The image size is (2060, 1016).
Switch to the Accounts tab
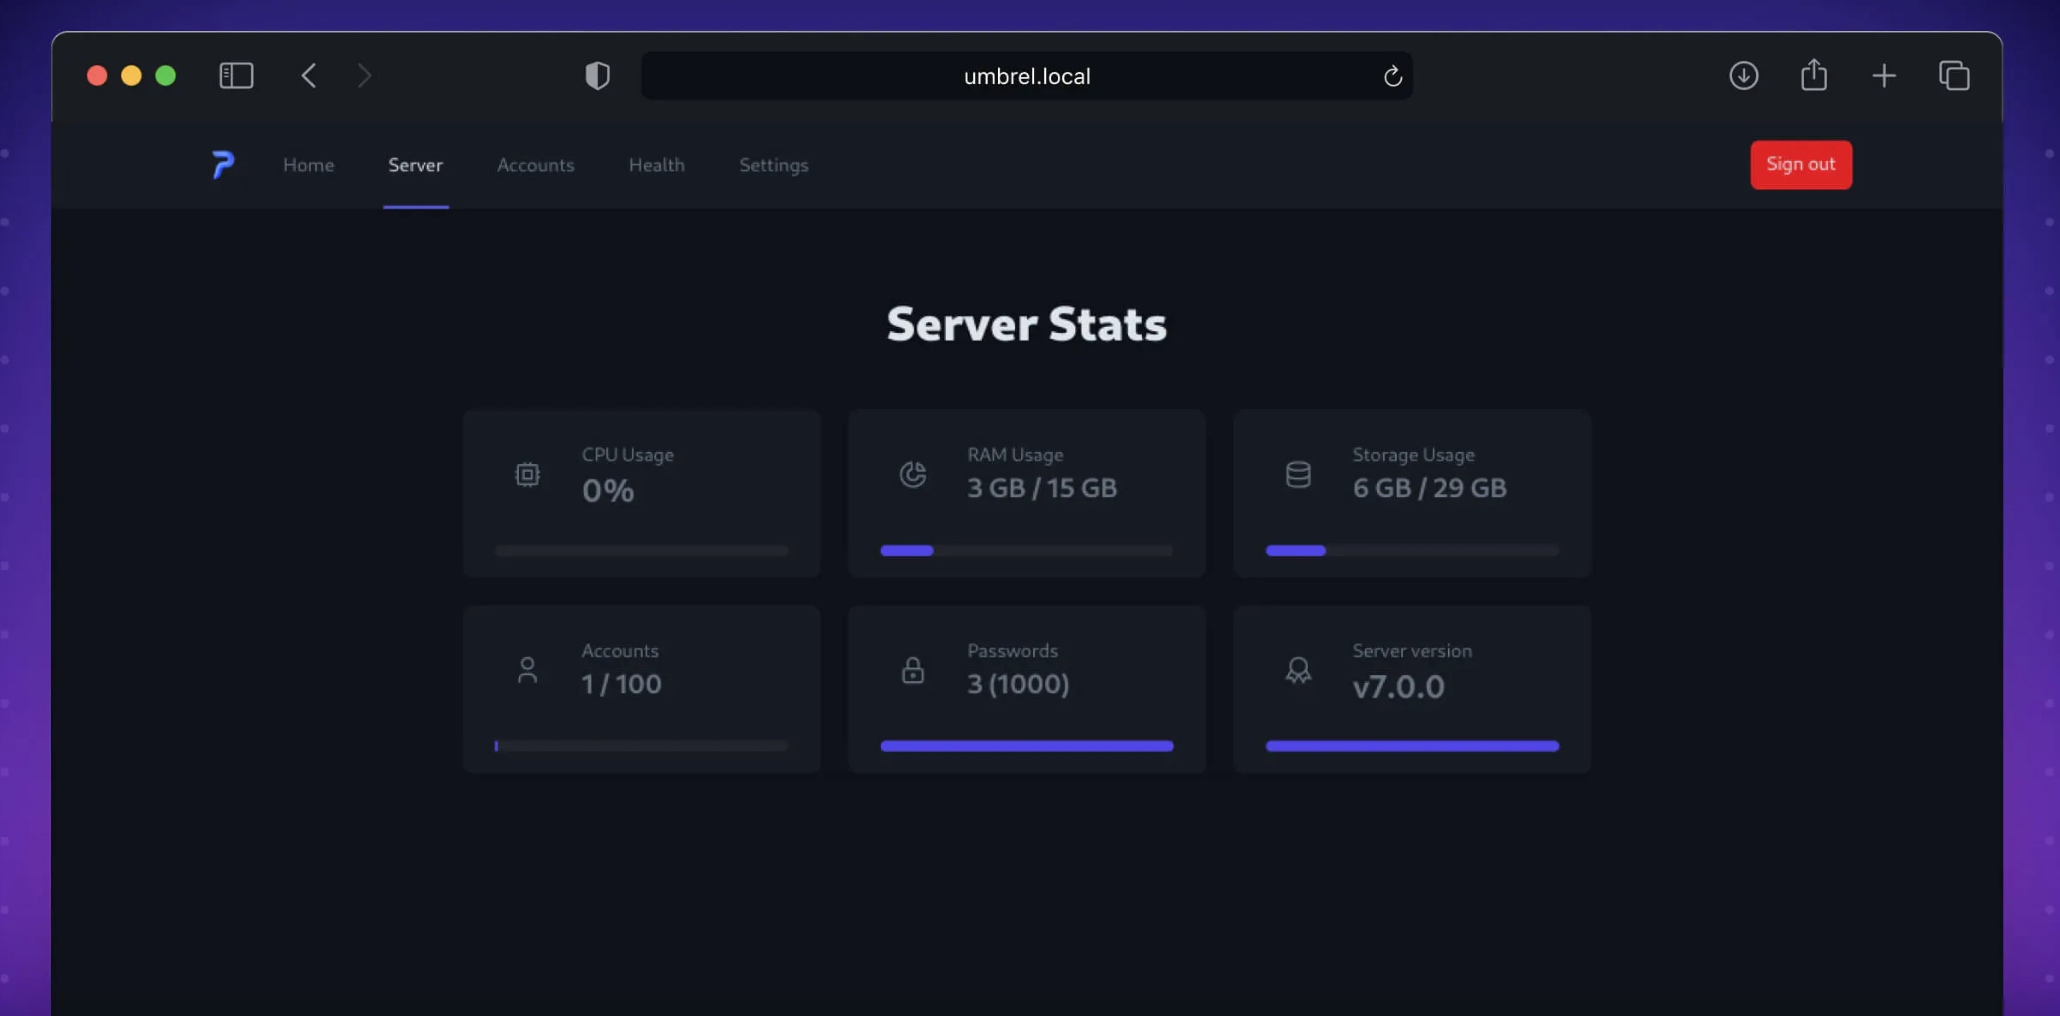535,165
